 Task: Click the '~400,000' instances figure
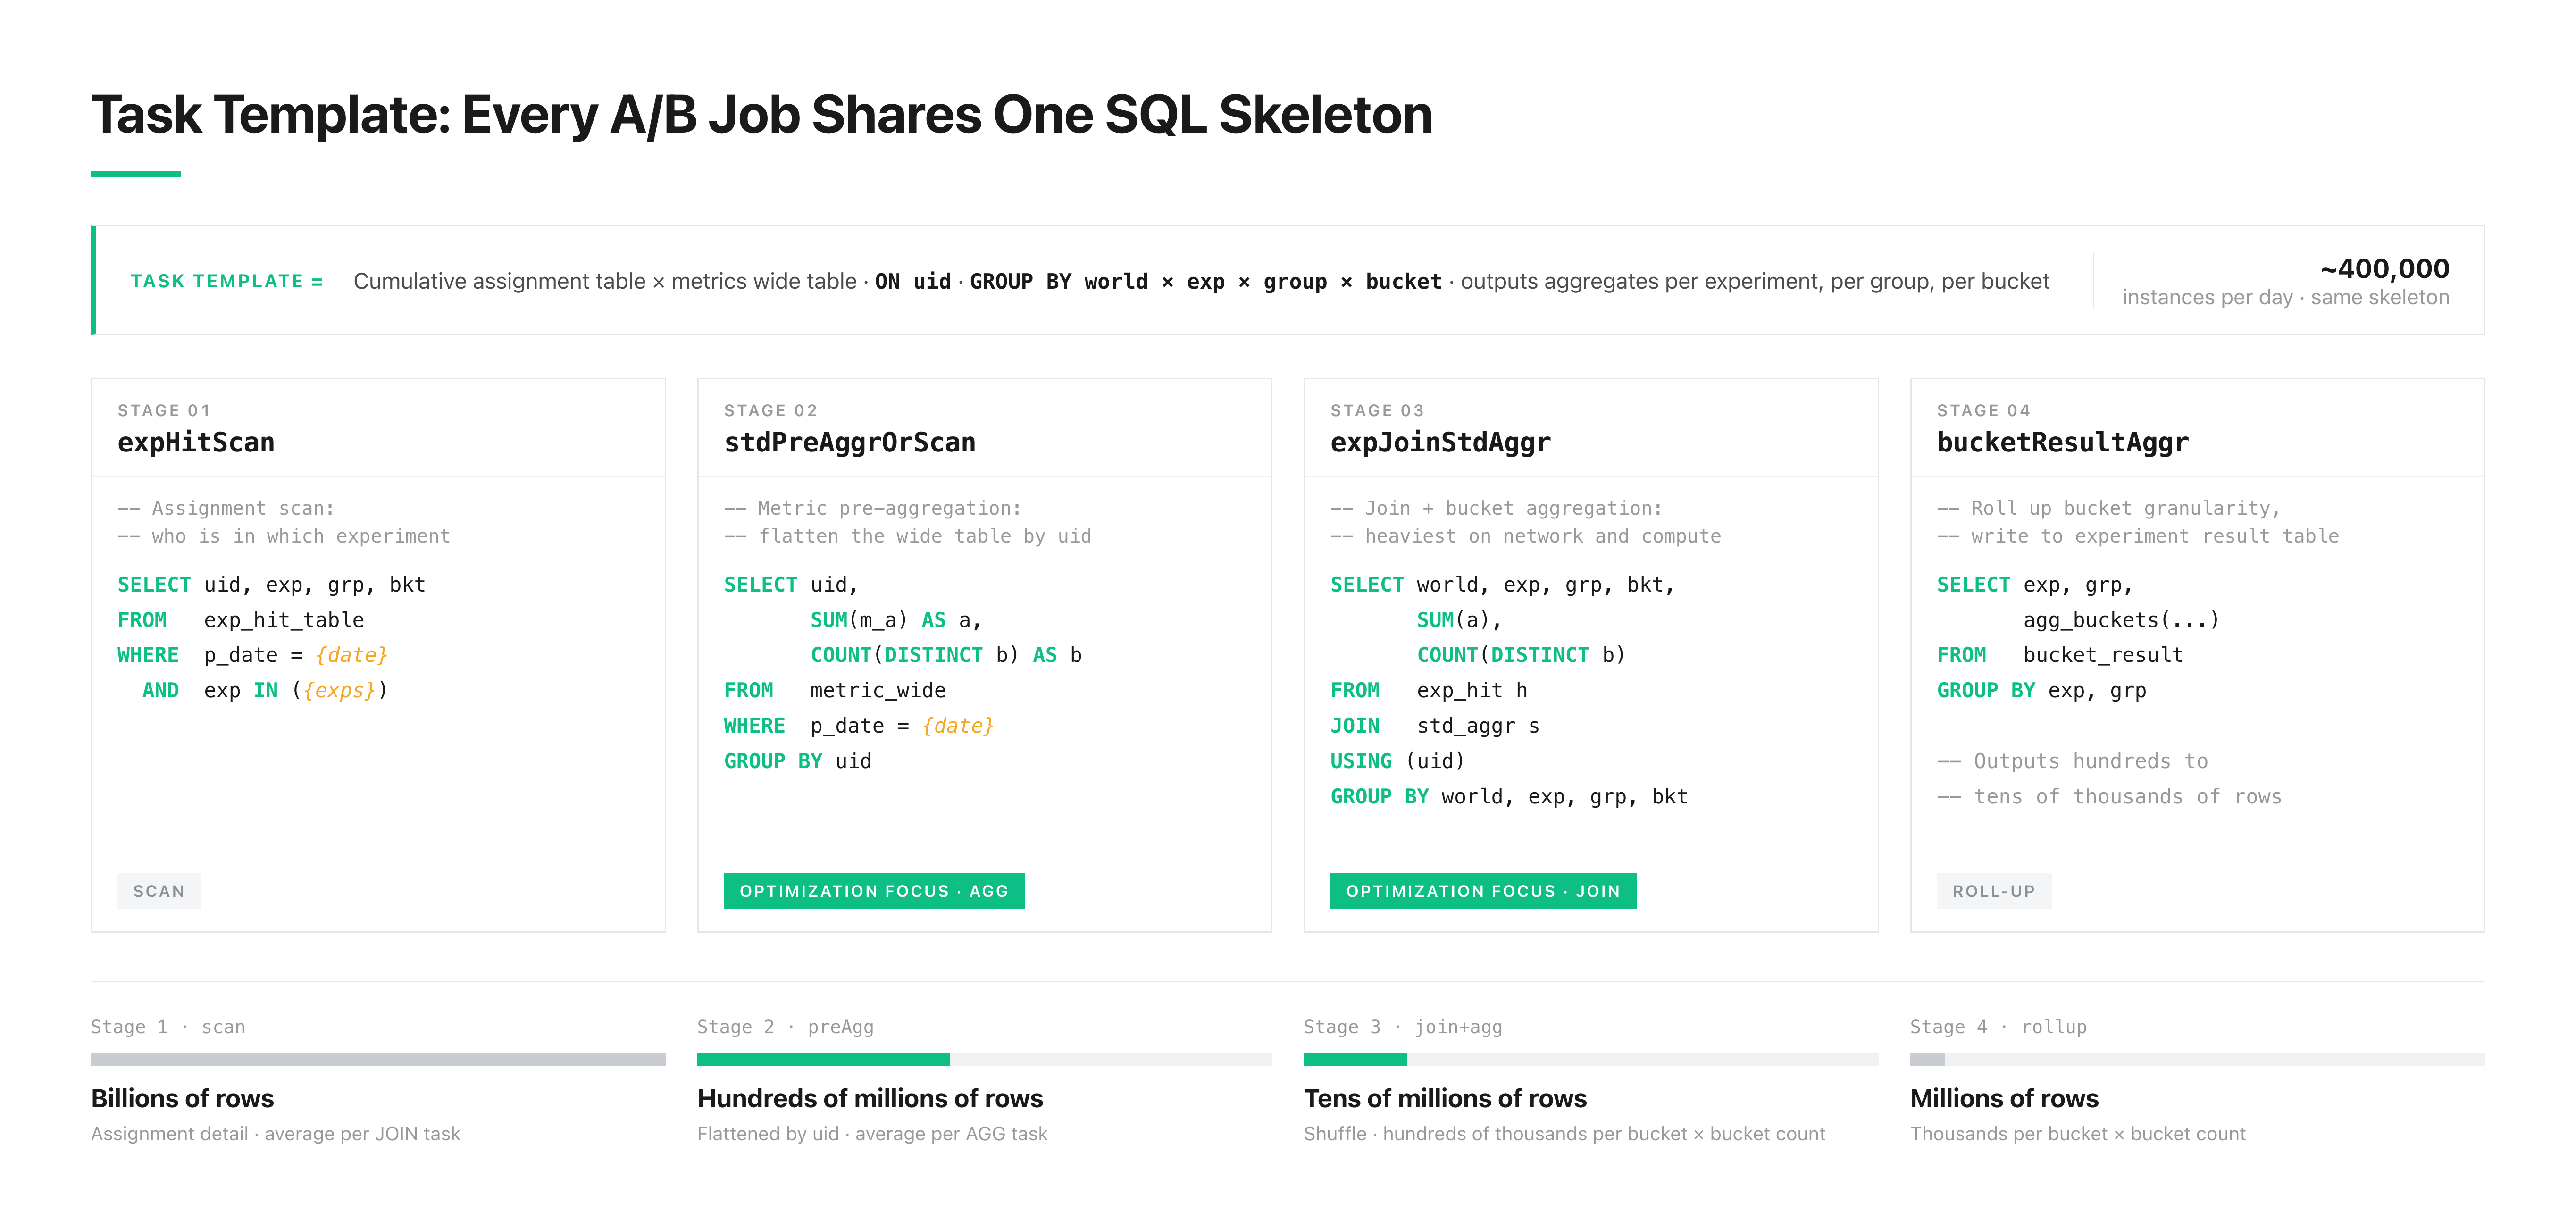coord(2384,268)
